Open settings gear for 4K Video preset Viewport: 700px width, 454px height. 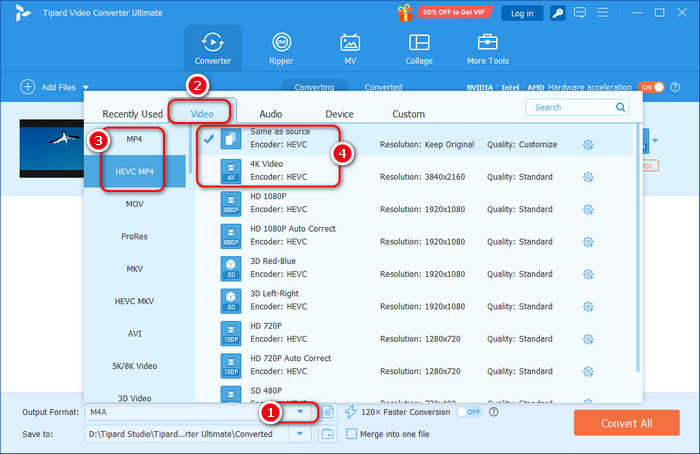[588, 177]
